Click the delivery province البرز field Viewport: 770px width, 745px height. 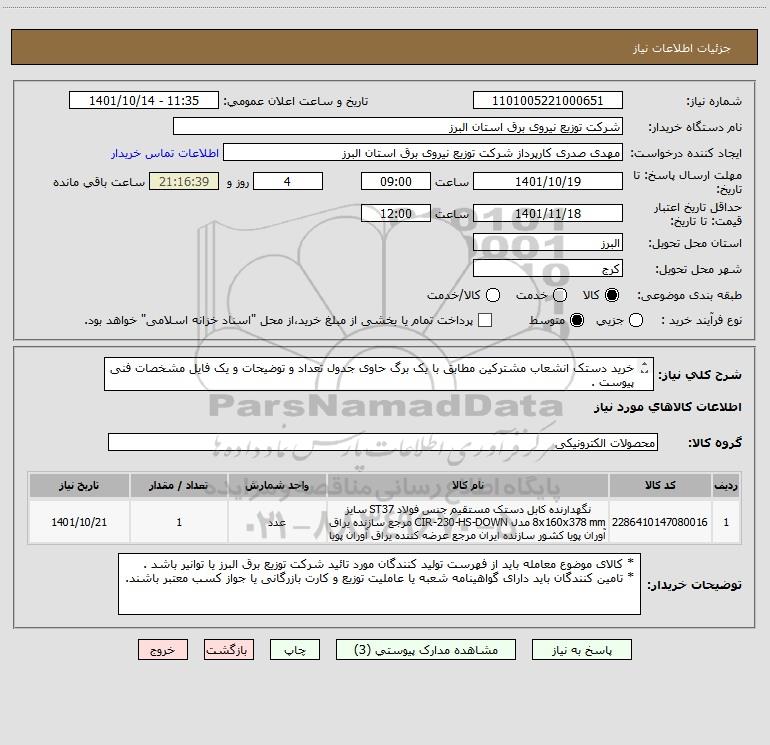(x=548, y=243)
